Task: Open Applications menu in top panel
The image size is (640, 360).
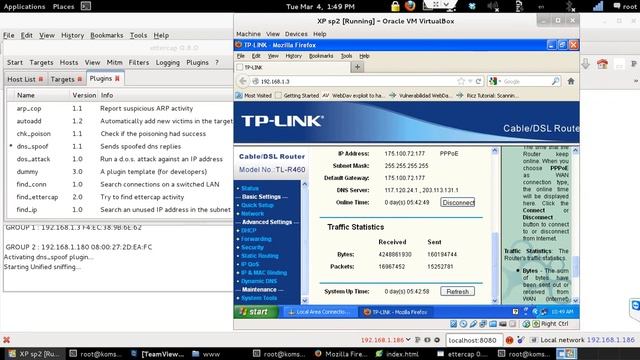Action: pyautogui.click(x=24, y=7)
